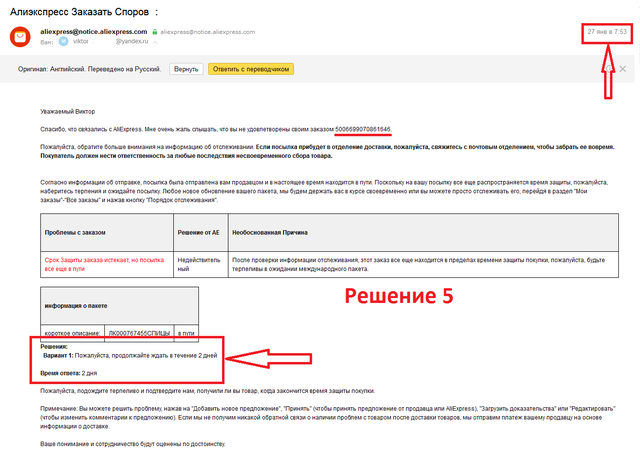640x450 pixels.
Task: Close the translation bar with X
Action: [622, 69]
